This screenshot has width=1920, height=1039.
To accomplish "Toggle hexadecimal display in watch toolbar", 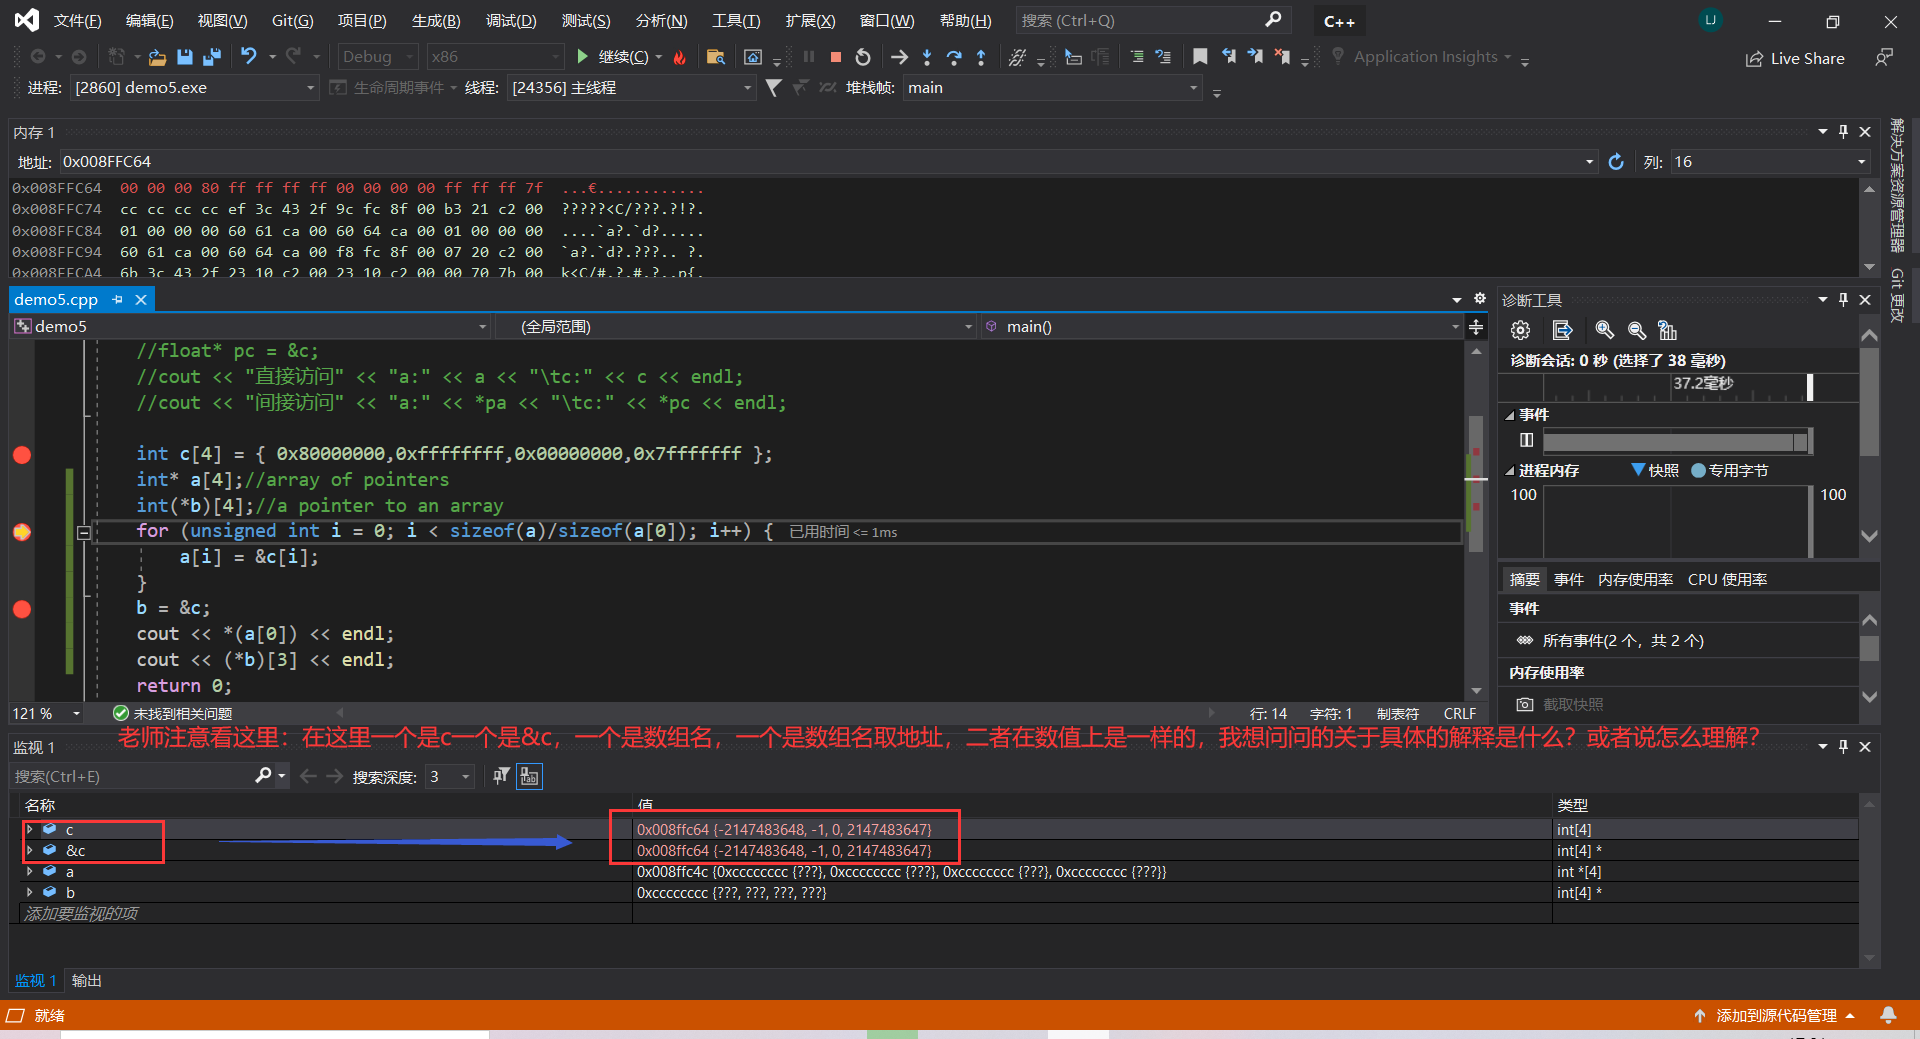I will 529,776.
